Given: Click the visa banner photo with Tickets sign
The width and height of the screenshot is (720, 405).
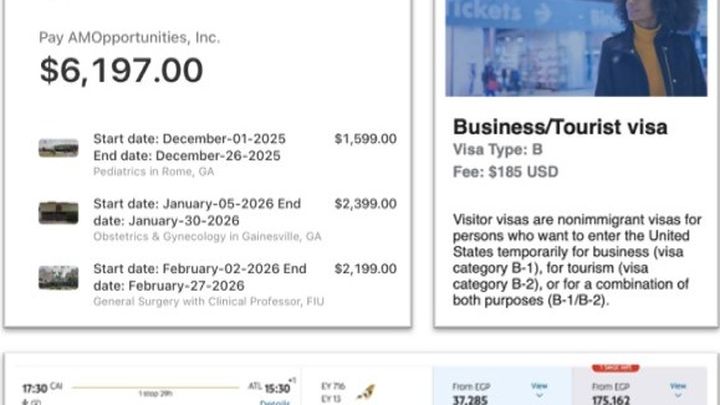Looking at the screenshot, I should coord(576,48).
